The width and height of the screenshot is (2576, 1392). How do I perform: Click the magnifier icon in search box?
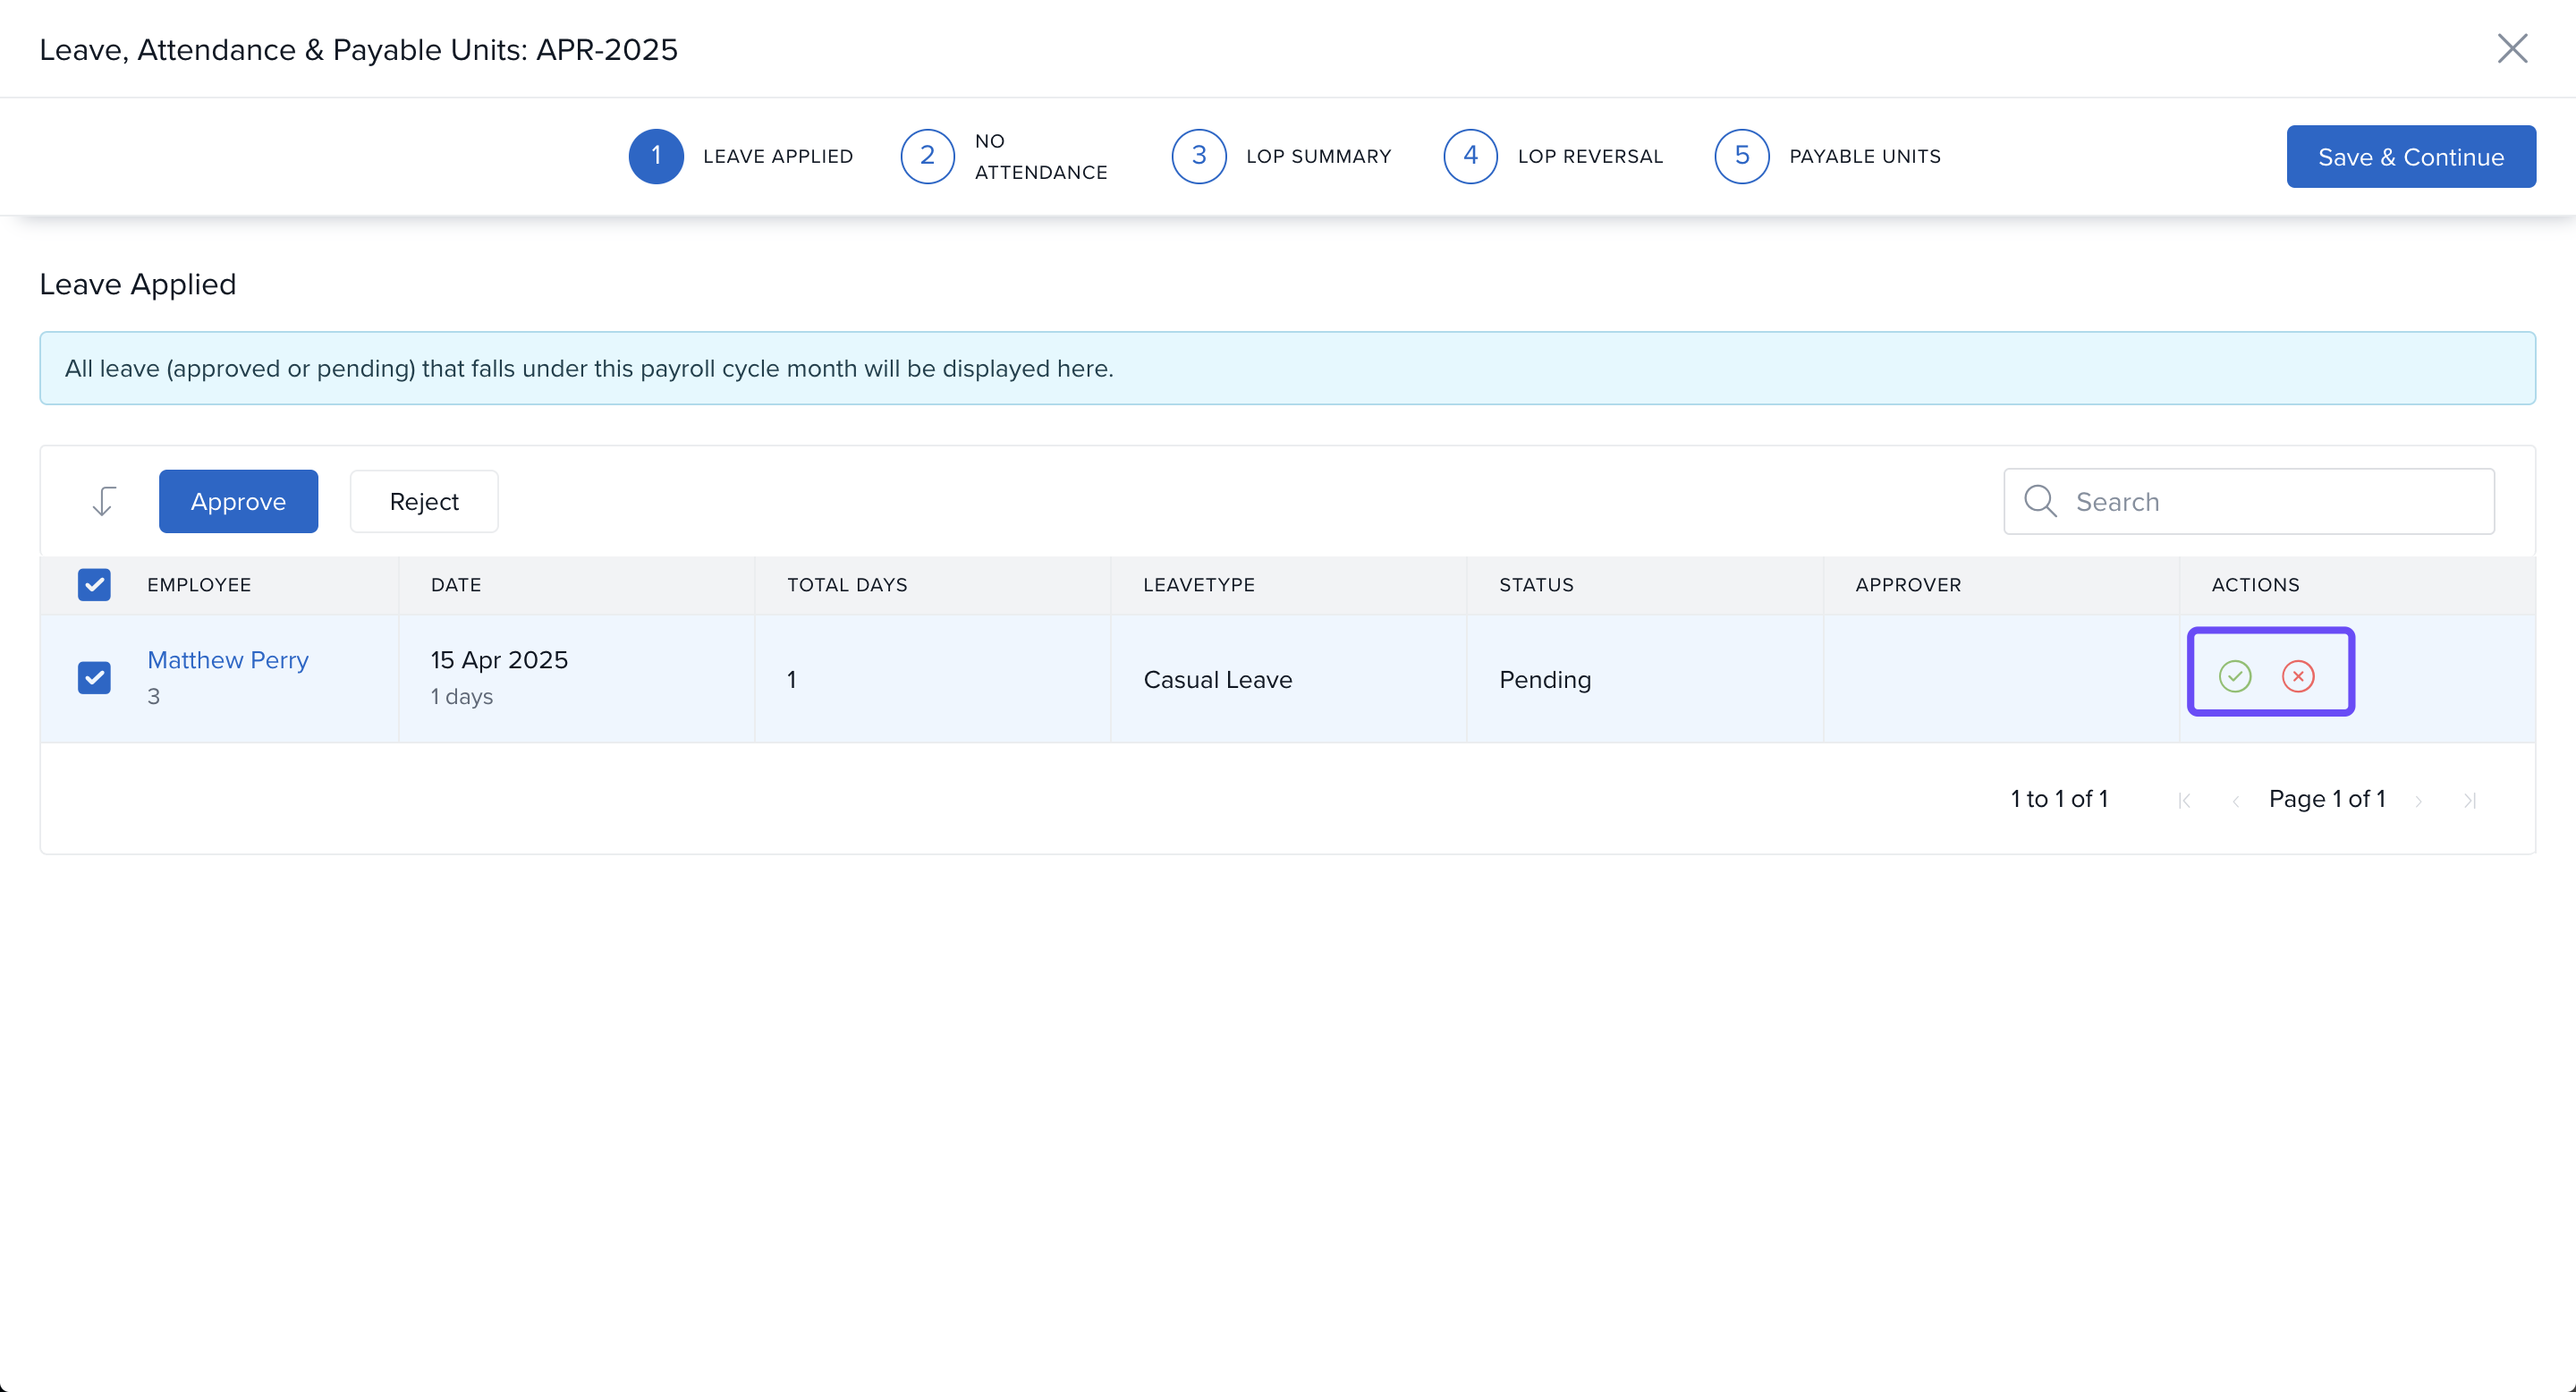click(2040, 501)
